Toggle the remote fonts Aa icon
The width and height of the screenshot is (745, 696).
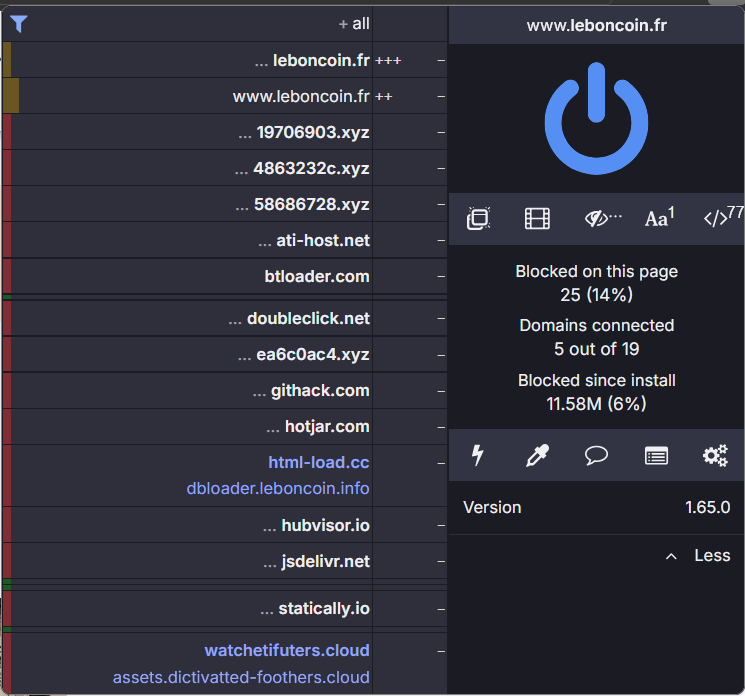click(x=659, y=218)
